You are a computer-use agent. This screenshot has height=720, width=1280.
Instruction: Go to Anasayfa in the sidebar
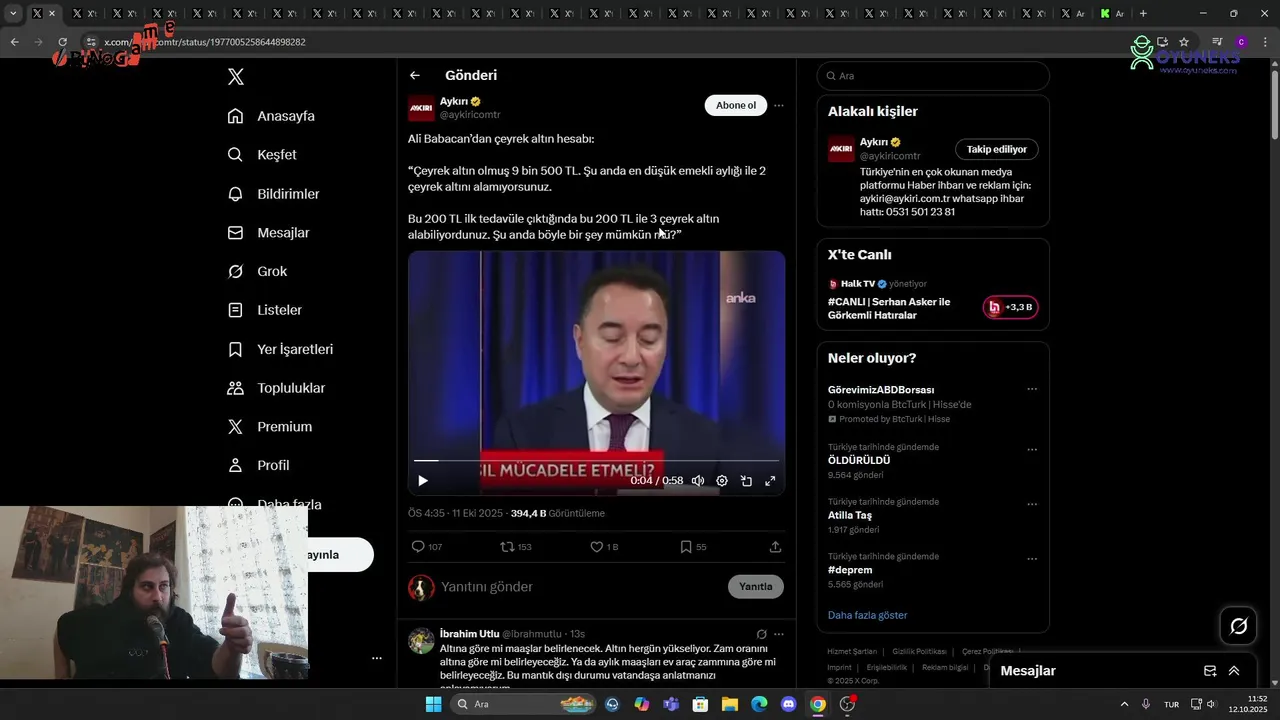271,116
